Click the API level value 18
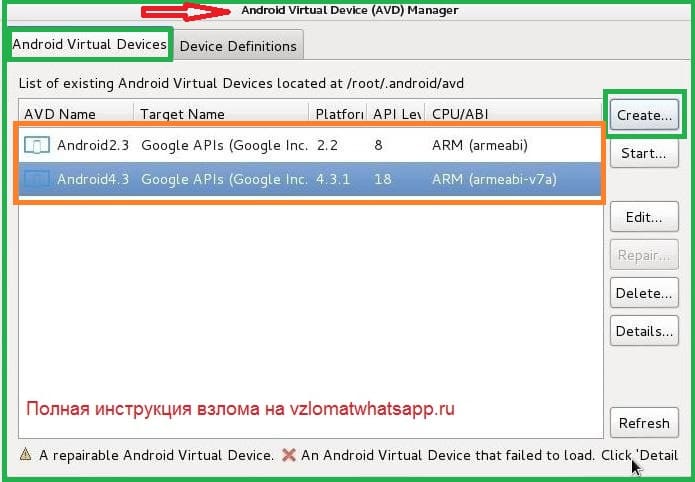Viewport: 695px width, 482px height. [383, 179]
